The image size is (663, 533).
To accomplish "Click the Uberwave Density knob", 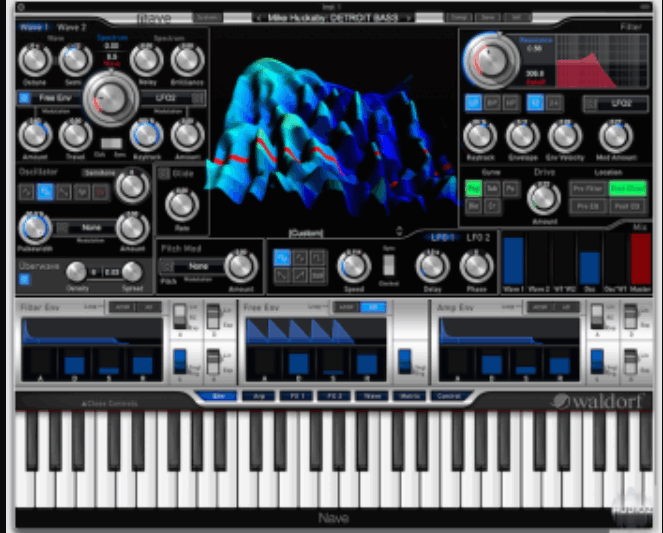I will 77,272.
